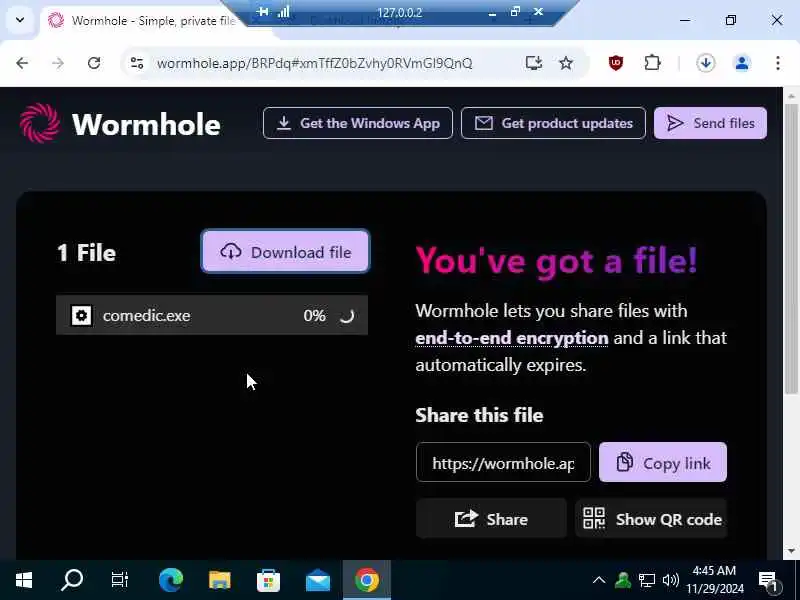Open the Chrome profile avatar

(x=742, y=63)
